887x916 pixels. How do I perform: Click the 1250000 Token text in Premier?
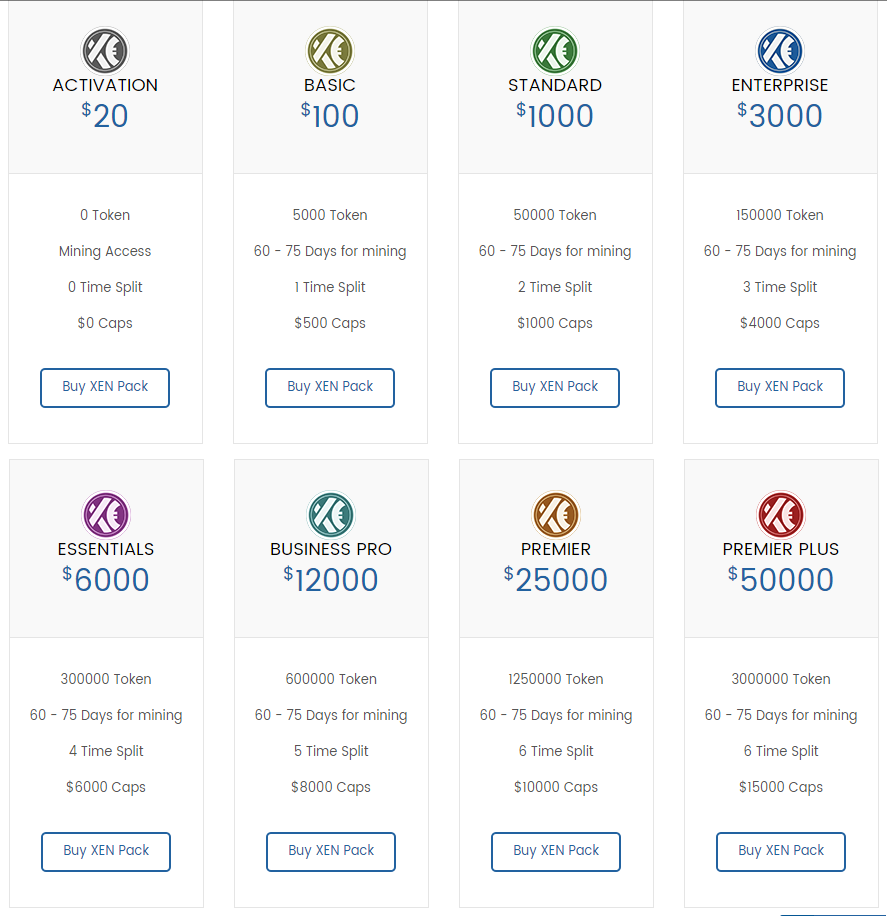(x=556, y=679)
